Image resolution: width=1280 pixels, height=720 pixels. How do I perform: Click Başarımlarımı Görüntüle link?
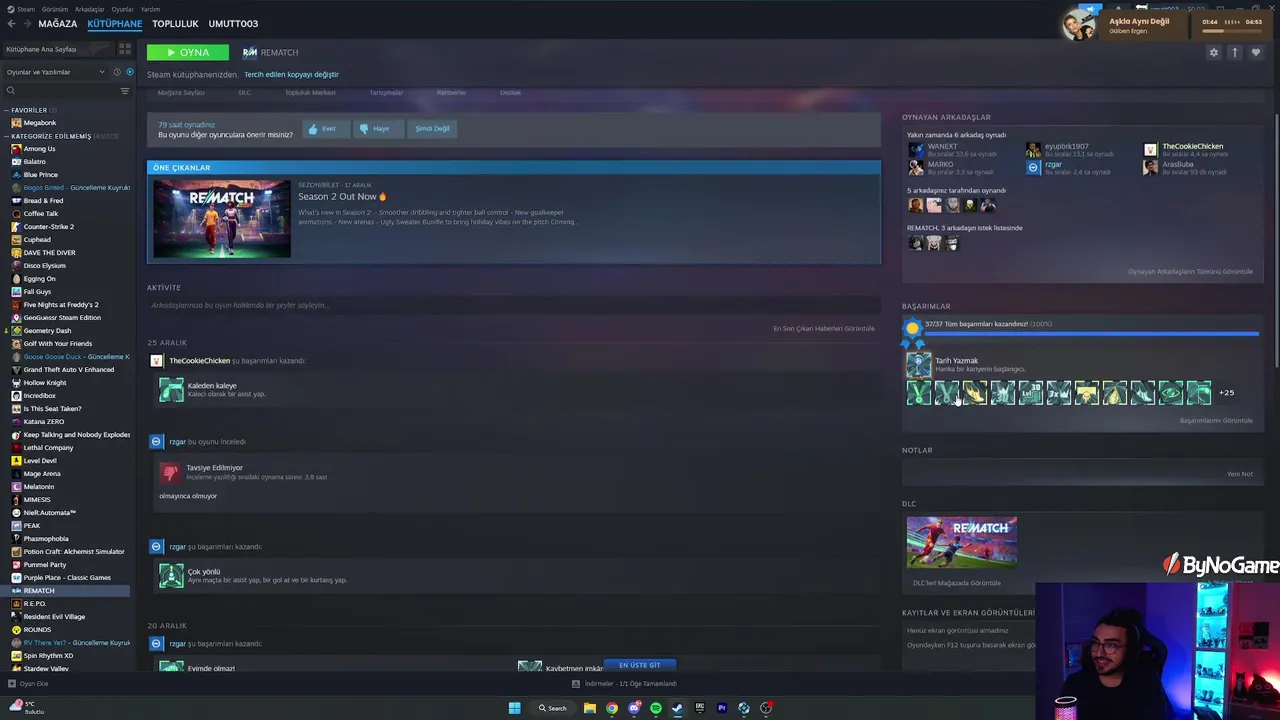tap(1216, 420)
